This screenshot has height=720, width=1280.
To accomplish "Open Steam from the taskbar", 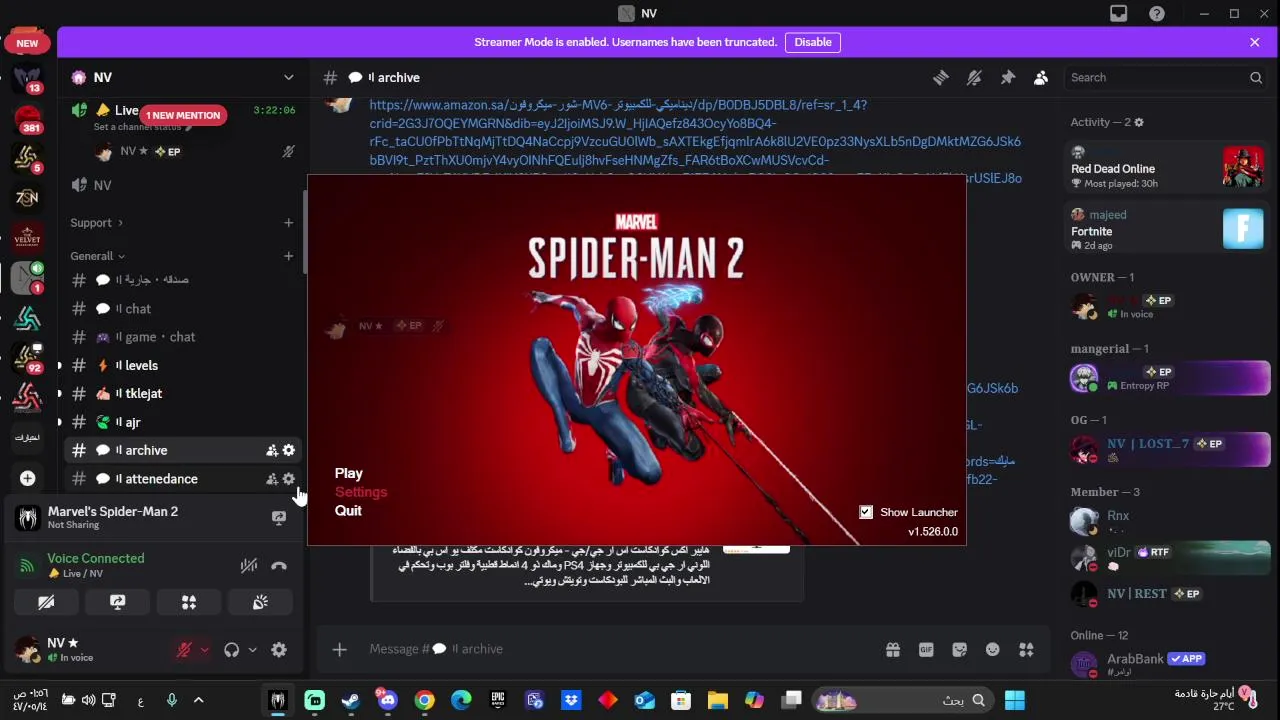I will tap(351, 700).
